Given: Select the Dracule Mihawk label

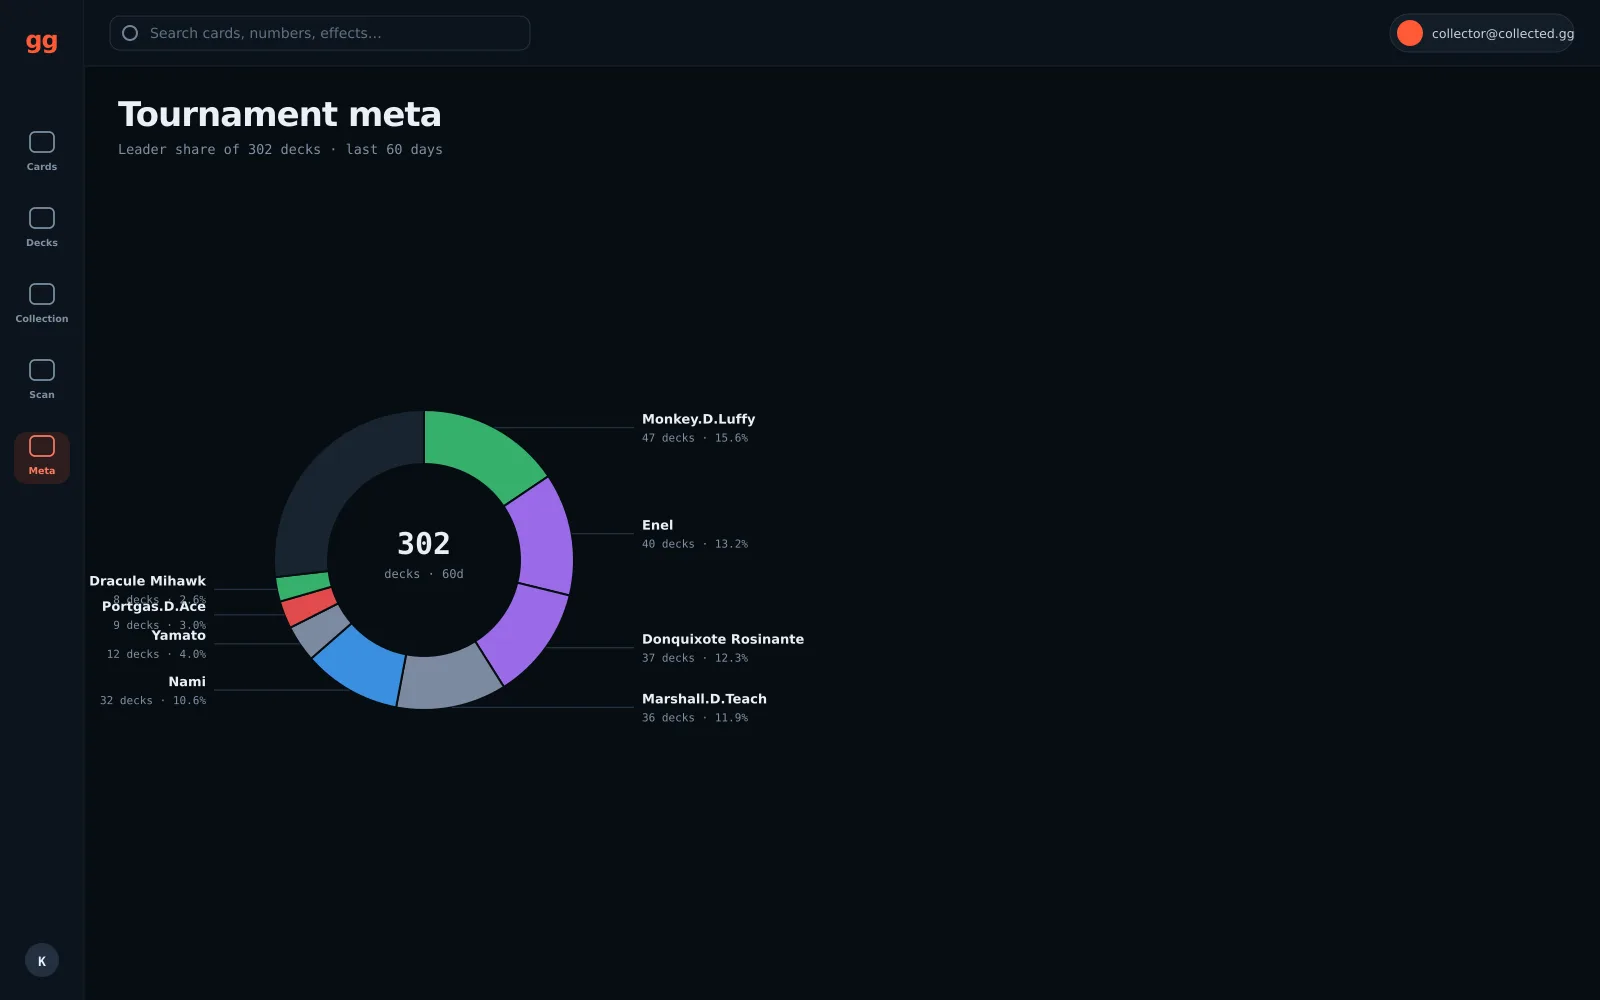Looking at the screenshot, I should click(x=147, y=581).
